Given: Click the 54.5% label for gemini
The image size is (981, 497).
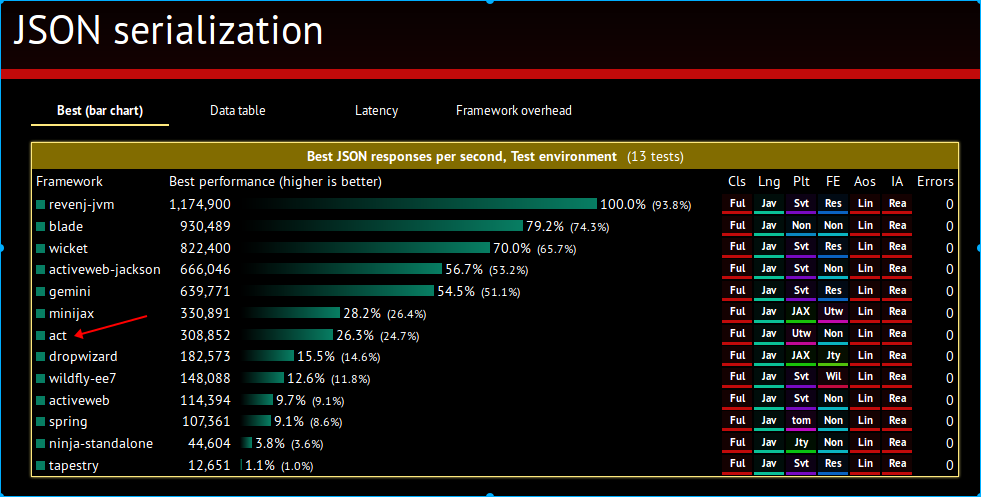Looking at the screenshot, I should coord(456,292).
